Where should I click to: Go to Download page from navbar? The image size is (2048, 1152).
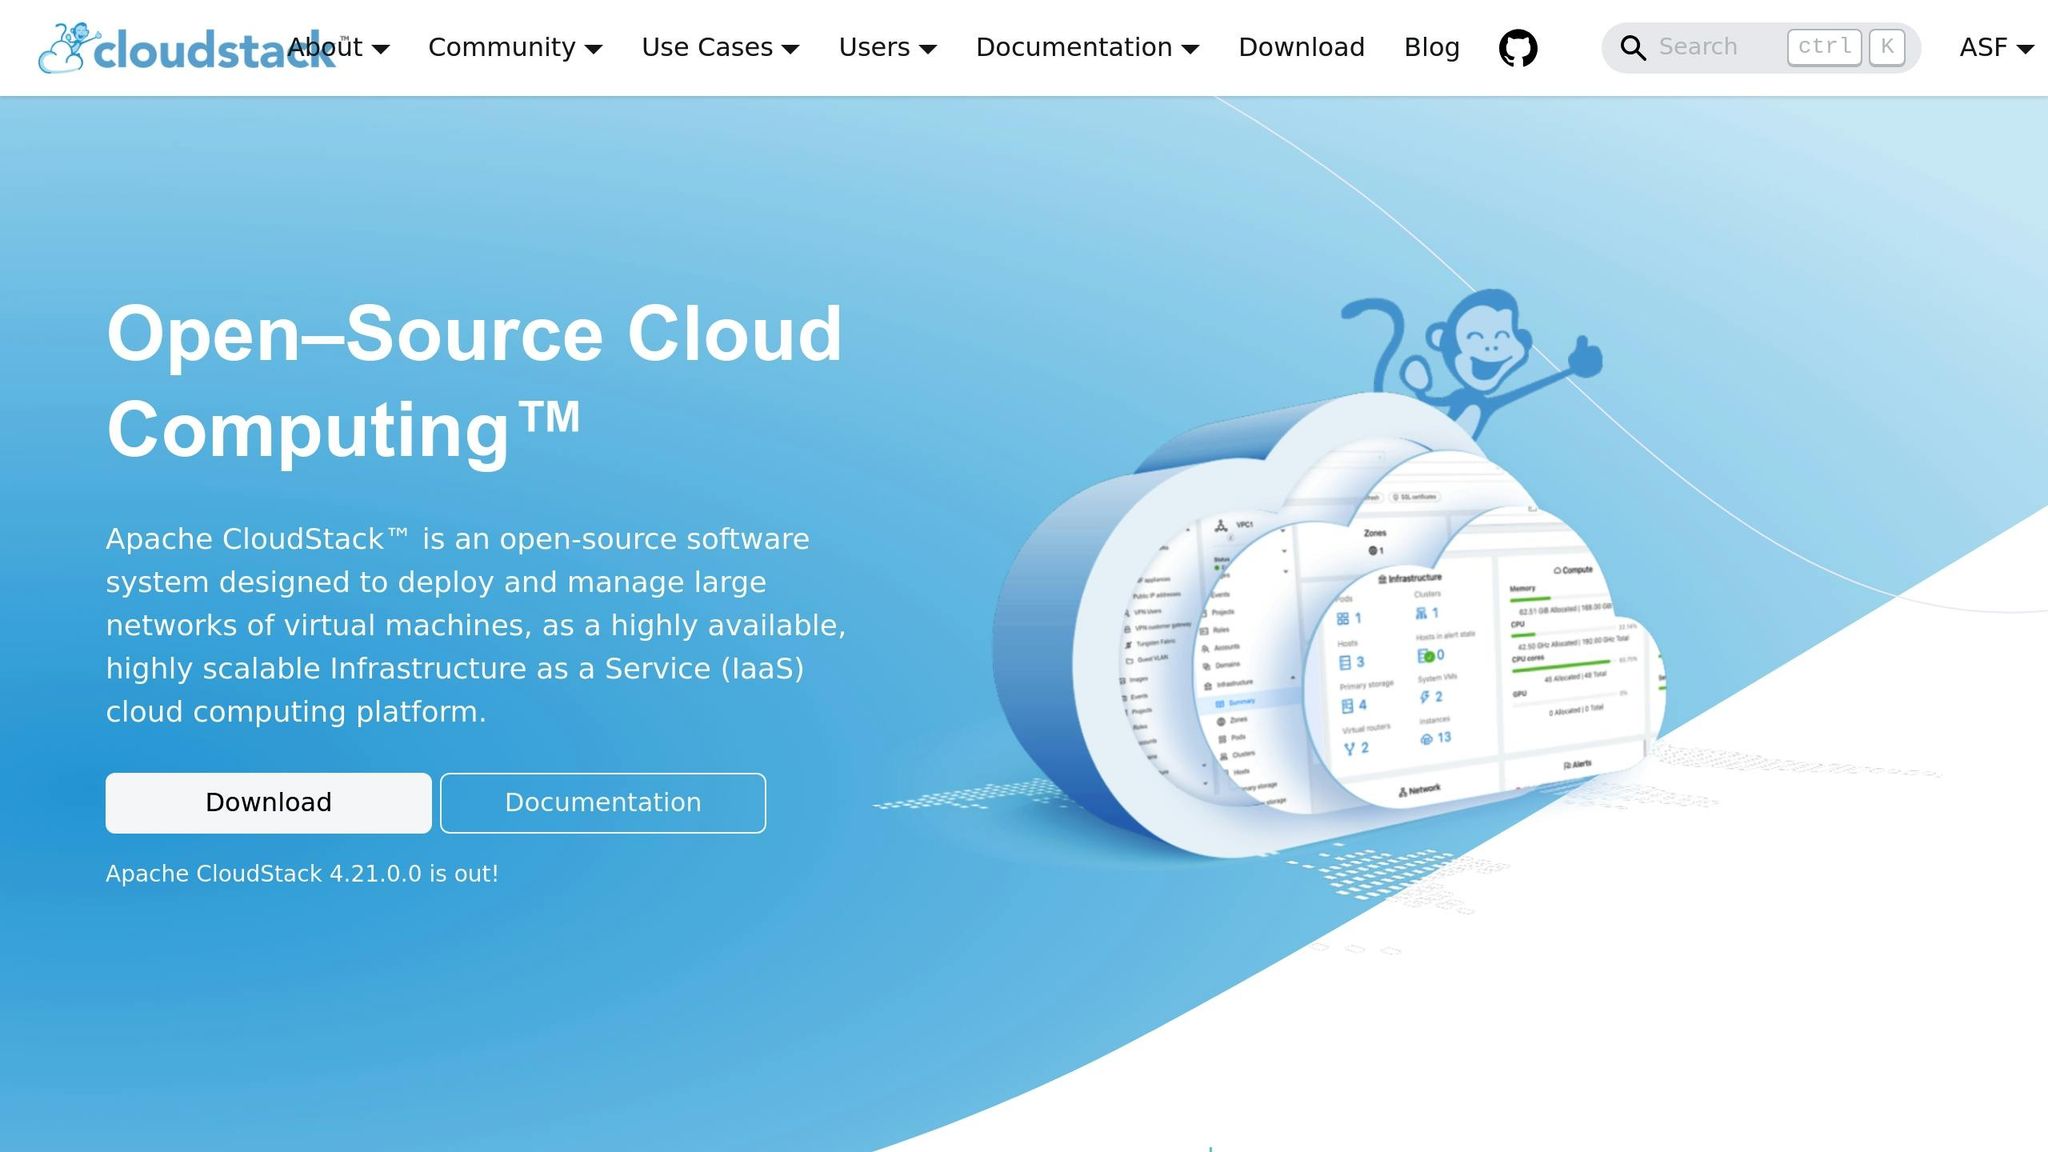1301,47
